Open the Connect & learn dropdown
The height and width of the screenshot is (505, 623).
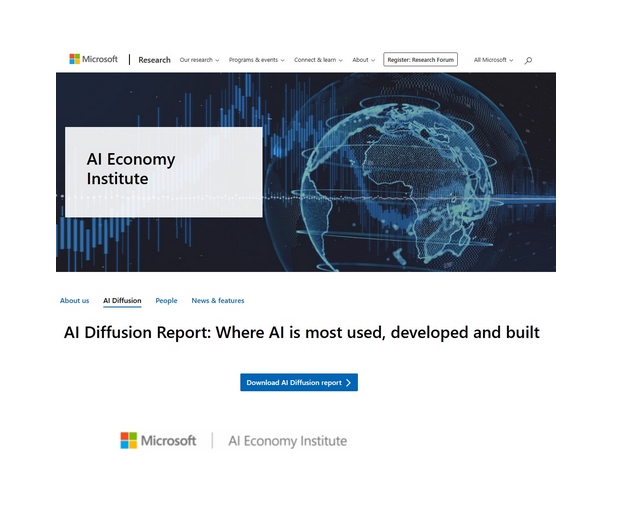point(318,60)
